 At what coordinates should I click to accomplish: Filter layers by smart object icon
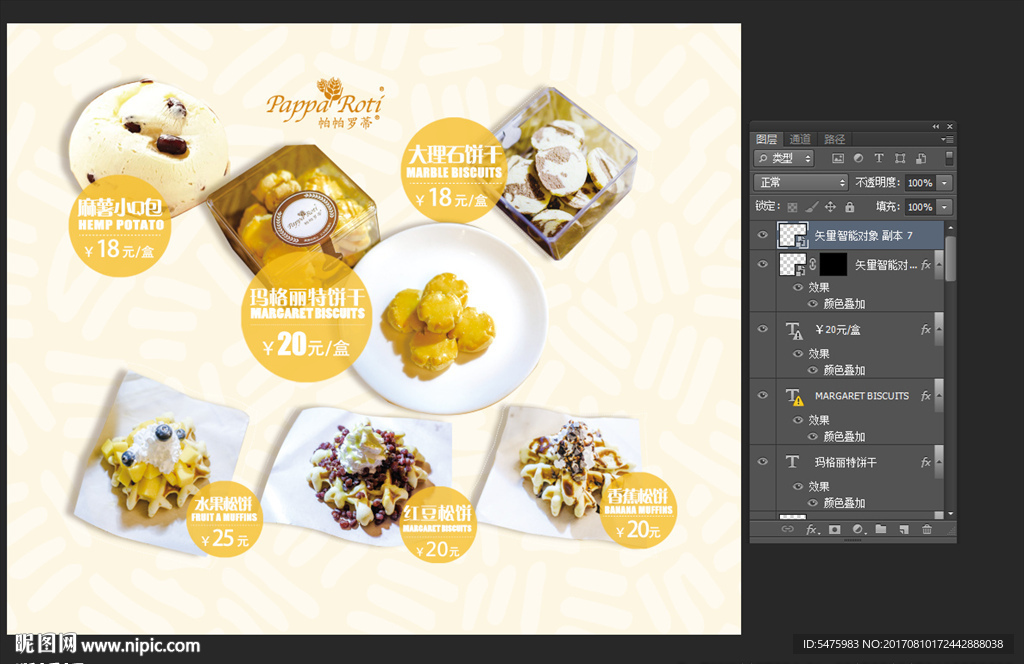click(921, 158)
